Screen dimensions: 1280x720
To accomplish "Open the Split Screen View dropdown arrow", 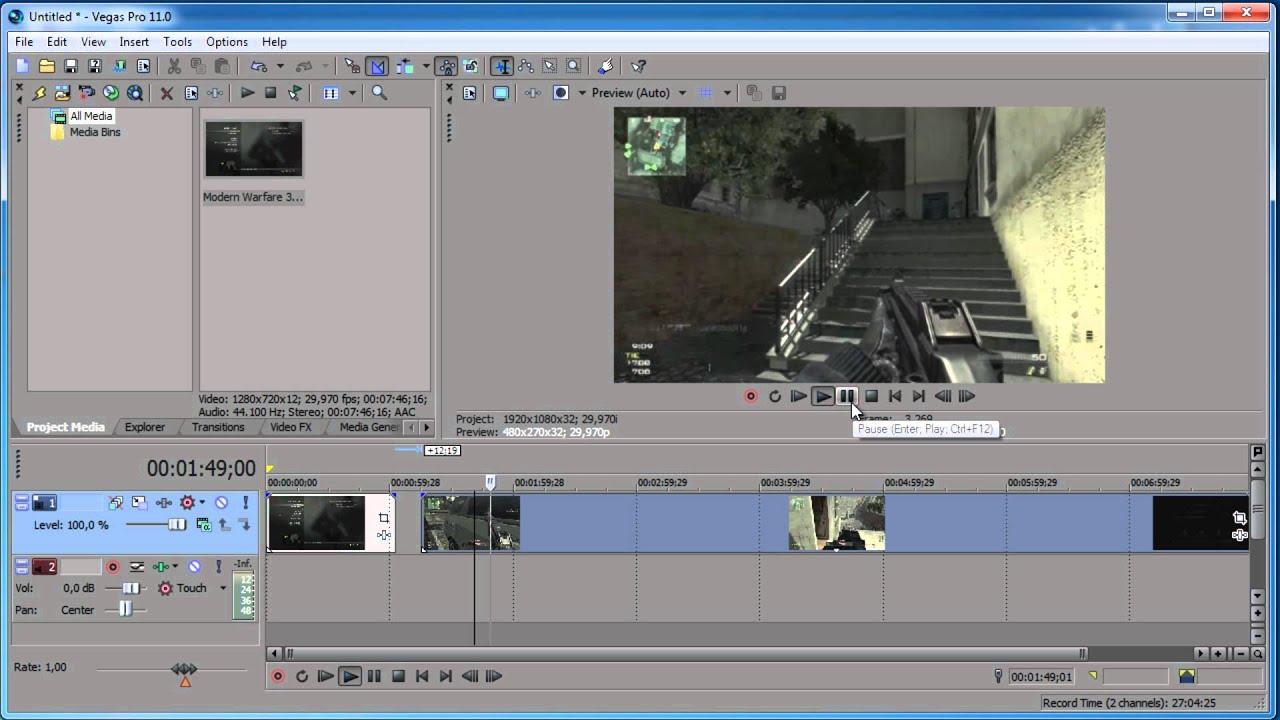I will click(x=582, y=93).
